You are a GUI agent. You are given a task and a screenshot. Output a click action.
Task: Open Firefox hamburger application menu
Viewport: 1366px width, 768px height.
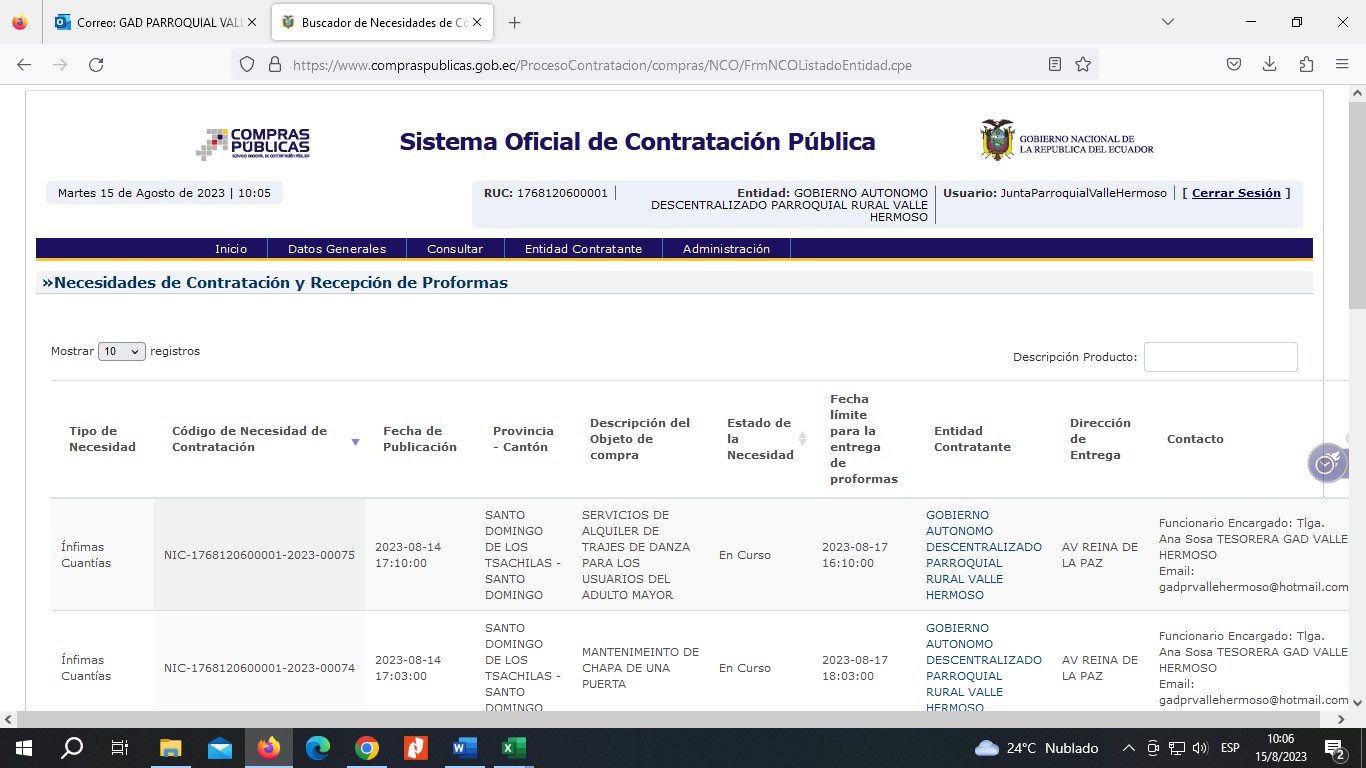click(1342, 64)
